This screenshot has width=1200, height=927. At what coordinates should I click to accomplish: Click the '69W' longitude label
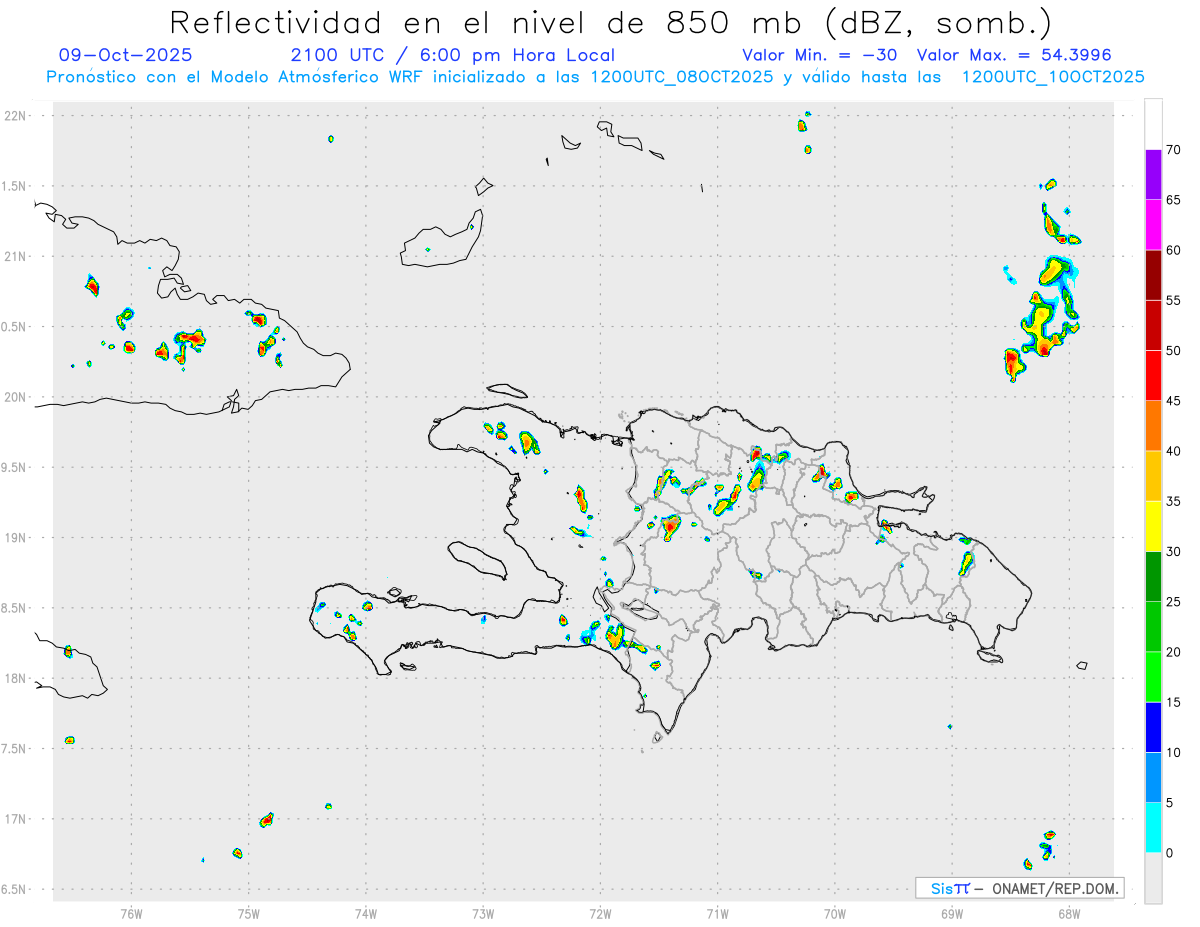(x=952, y=913)
